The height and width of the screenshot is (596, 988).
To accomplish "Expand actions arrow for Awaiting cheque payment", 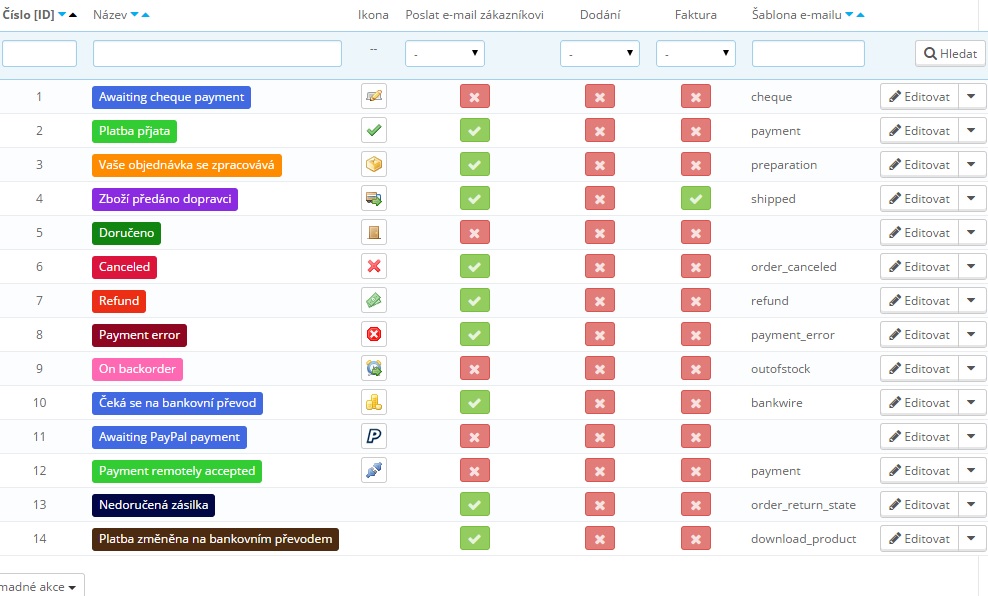I will click(x=972, y=96).
